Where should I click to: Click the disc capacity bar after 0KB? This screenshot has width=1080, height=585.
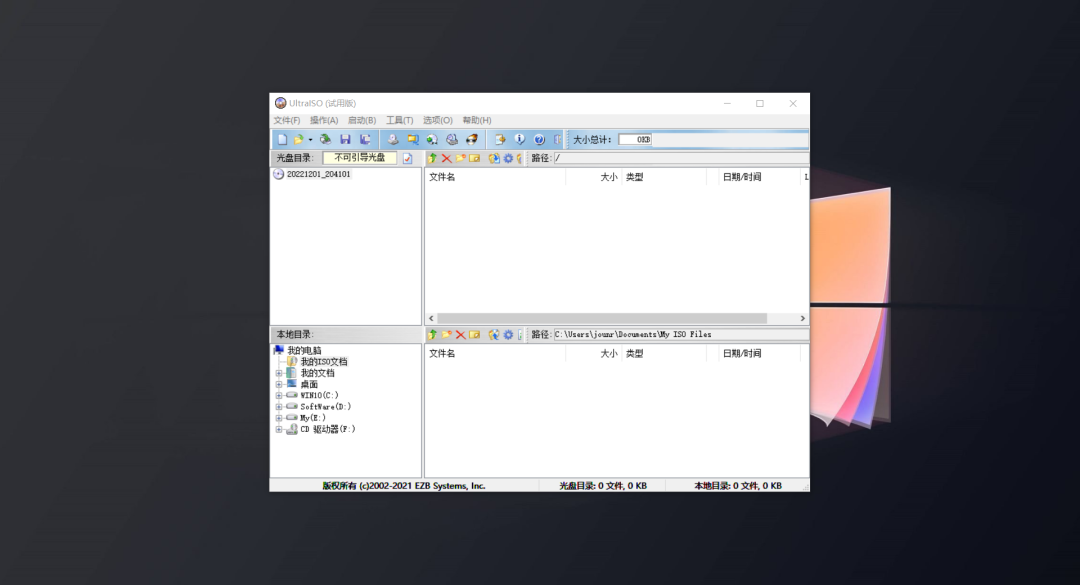click(x=730, y=139)
